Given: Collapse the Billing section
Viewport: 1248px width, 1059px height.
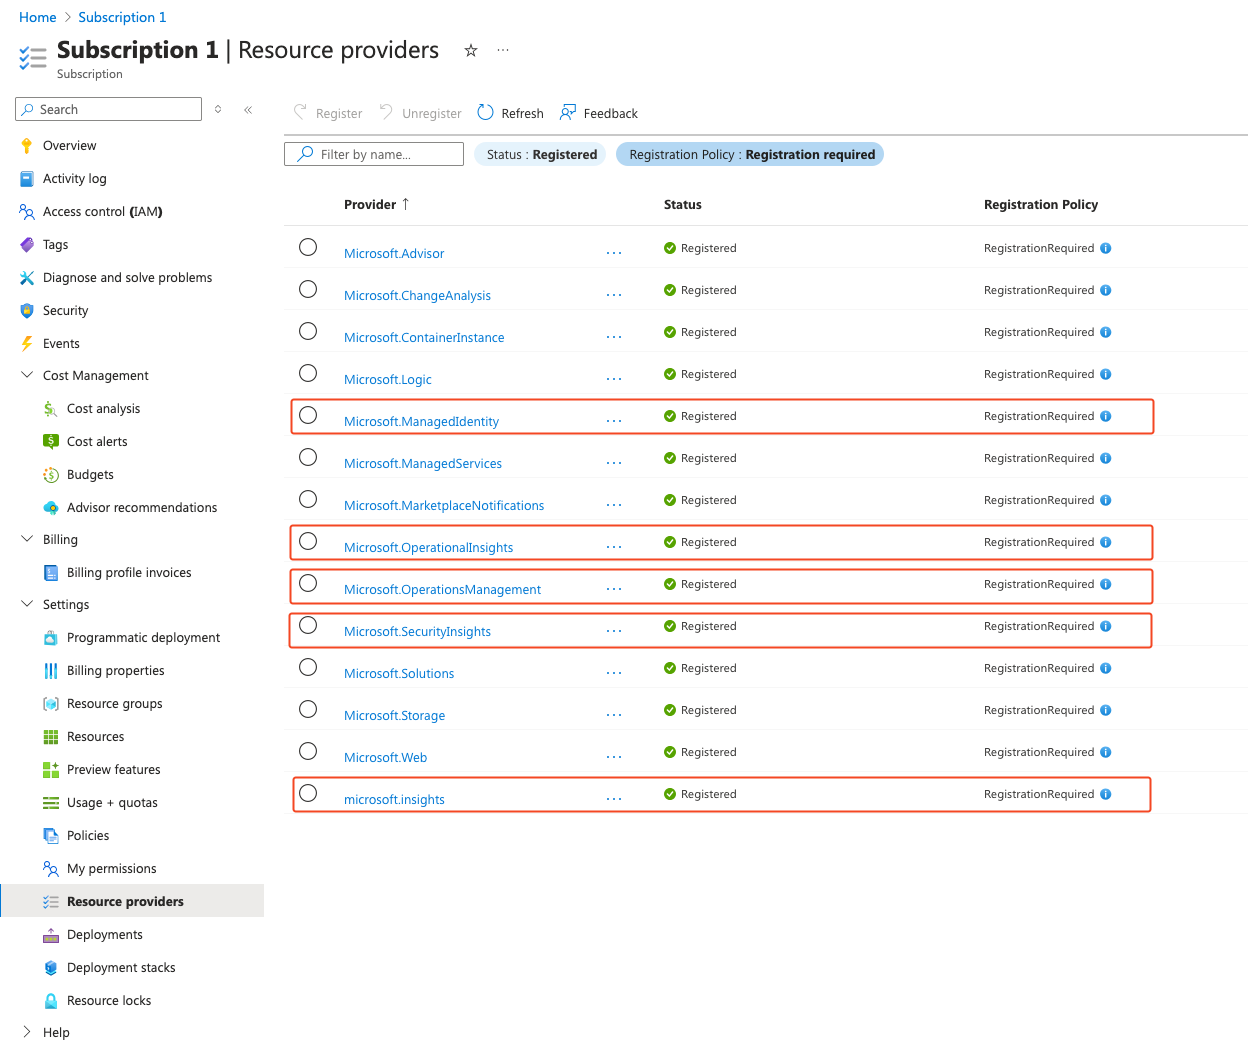Looking at the screenshot, I should pyautogui.click(x=27, y=539).
